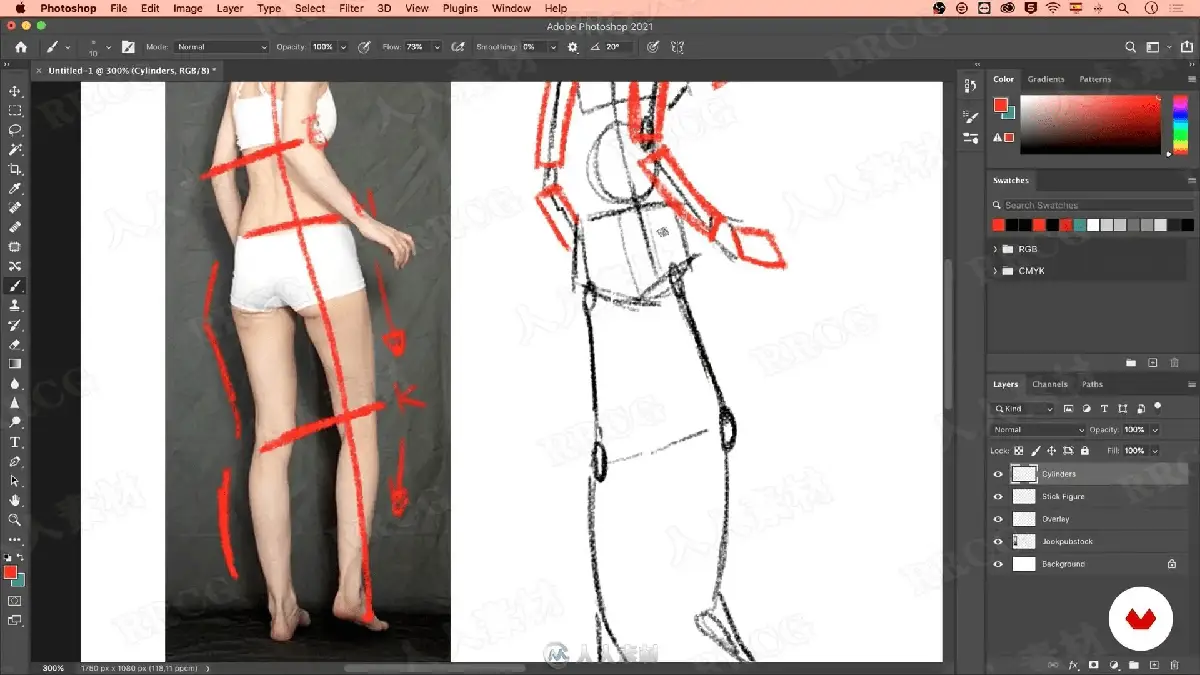Expand the CMYK swatch group
The image size is (1200, 675).
996,271
